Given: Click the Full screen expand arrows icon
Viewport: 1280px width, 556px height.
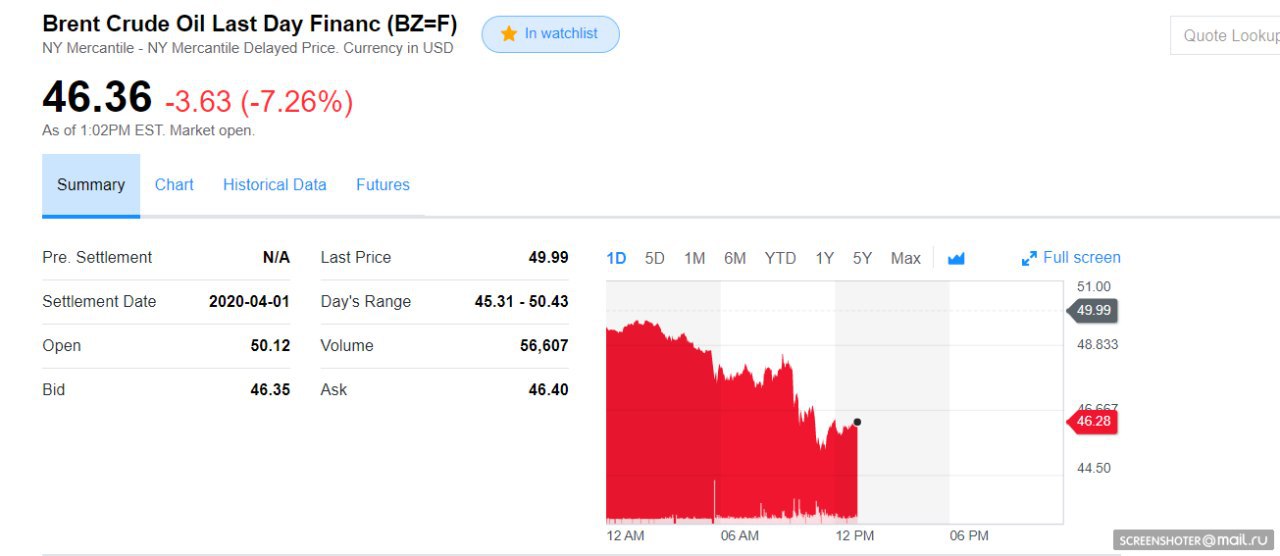Looking at the screenshot, I should pos(1029,258).
